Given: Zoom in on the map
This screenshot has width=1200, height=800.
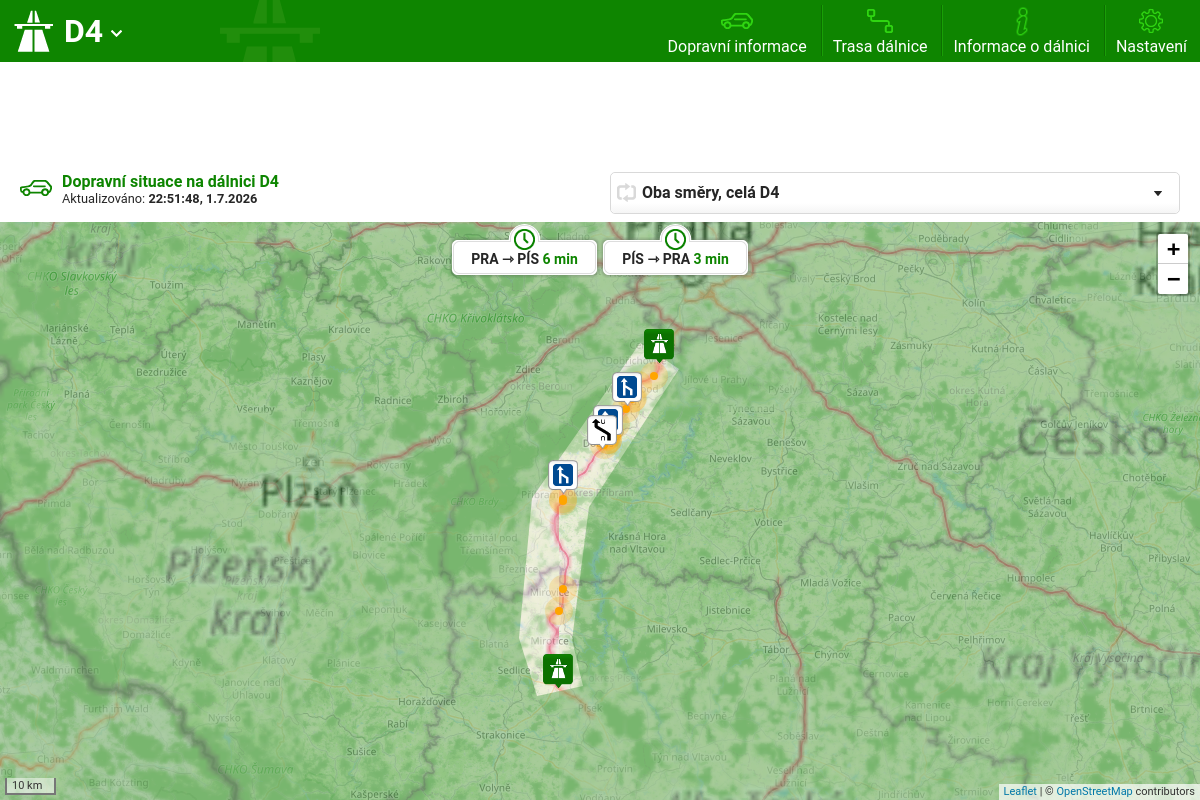Looking at the screenshot, I should [1173, 249].
